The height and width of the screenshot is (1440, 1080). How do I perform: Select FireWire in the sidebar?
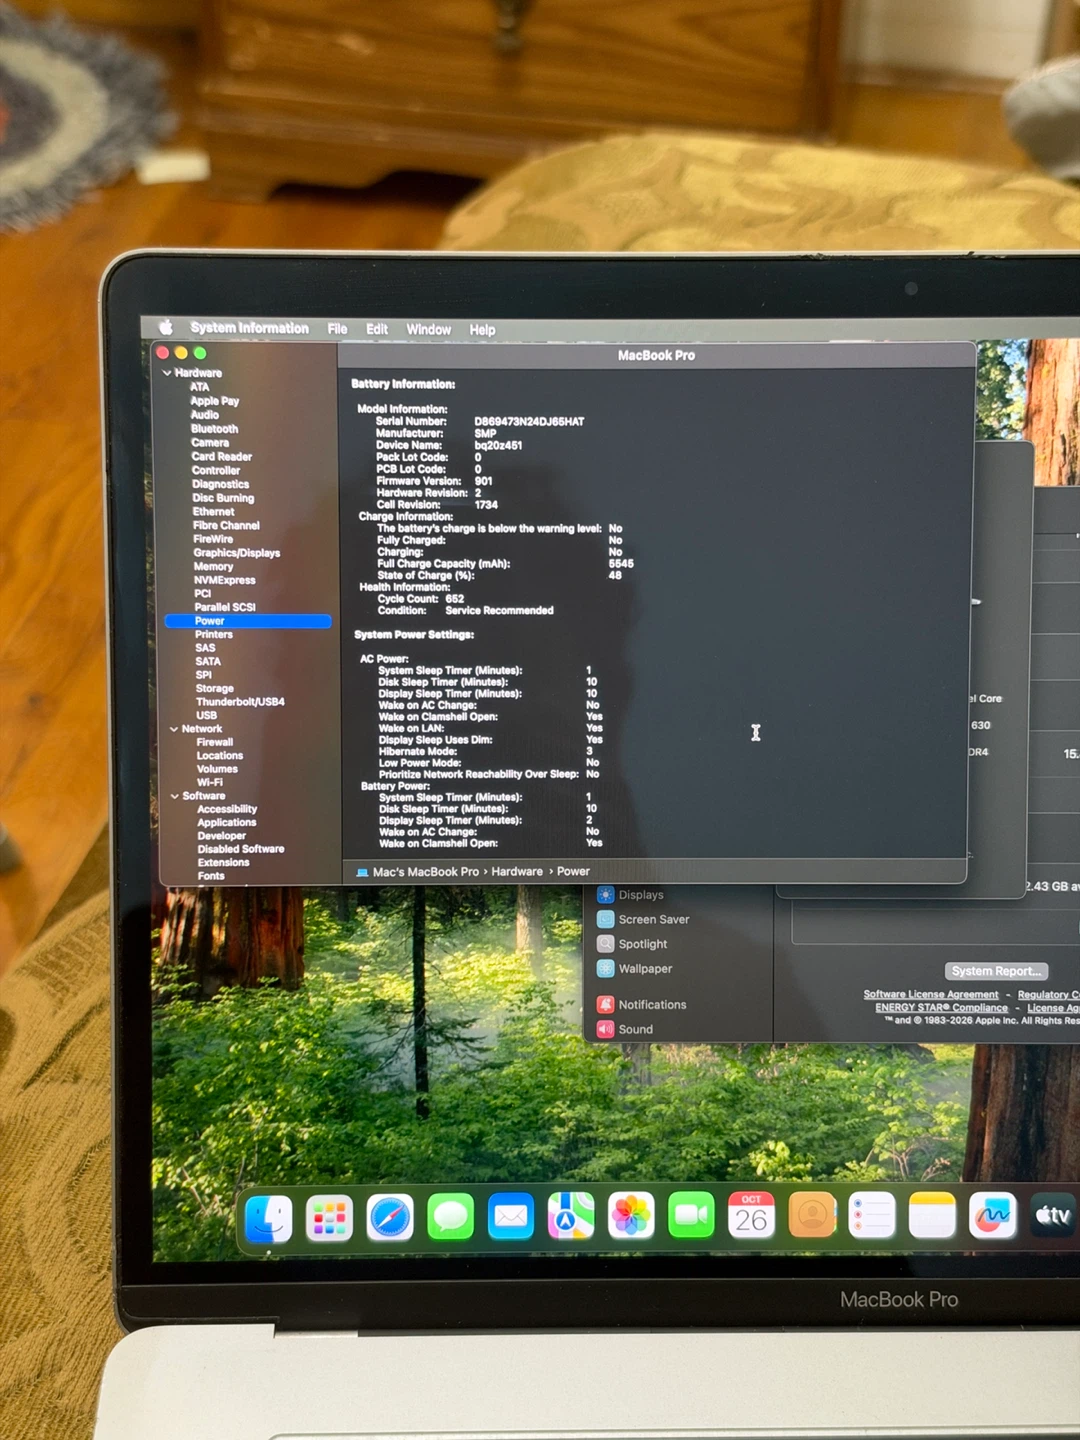tap(213, 539)
